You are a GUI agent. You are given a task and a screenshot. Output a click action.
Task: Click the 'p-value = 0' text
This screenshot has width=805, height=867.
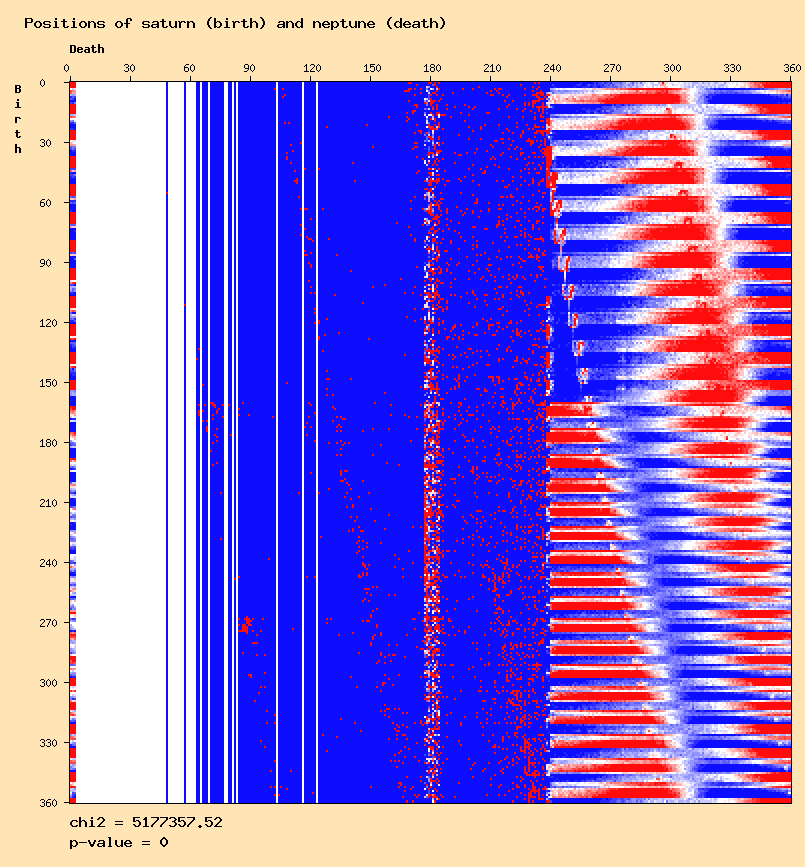[x=119, y=843]
